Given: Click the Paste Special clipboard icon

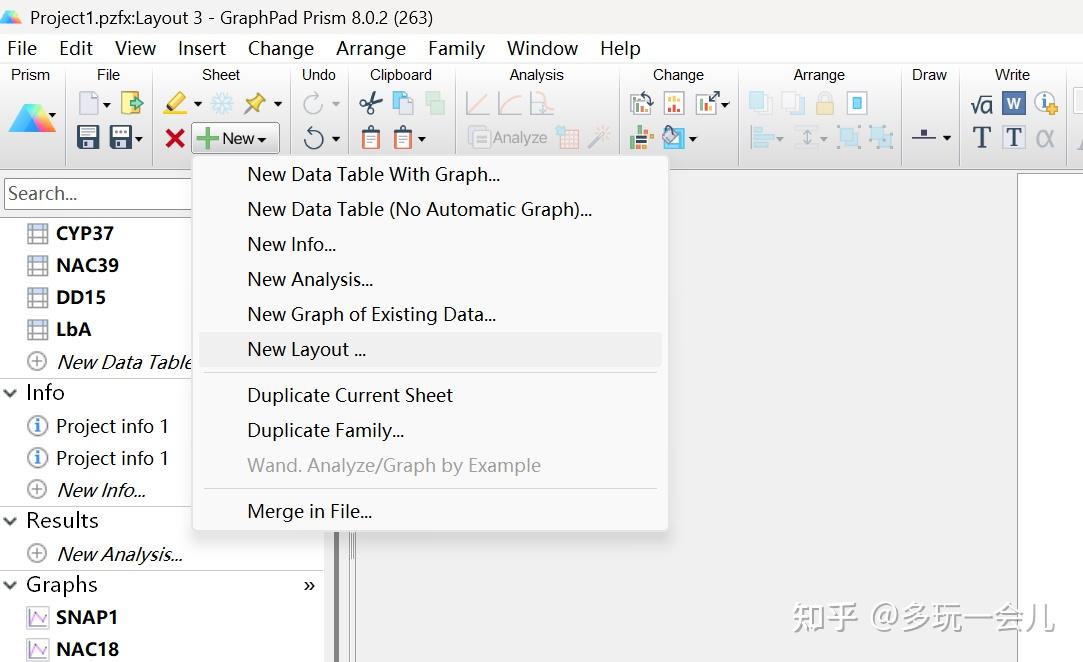Looking at the screenshot, I should pos(403,138).
